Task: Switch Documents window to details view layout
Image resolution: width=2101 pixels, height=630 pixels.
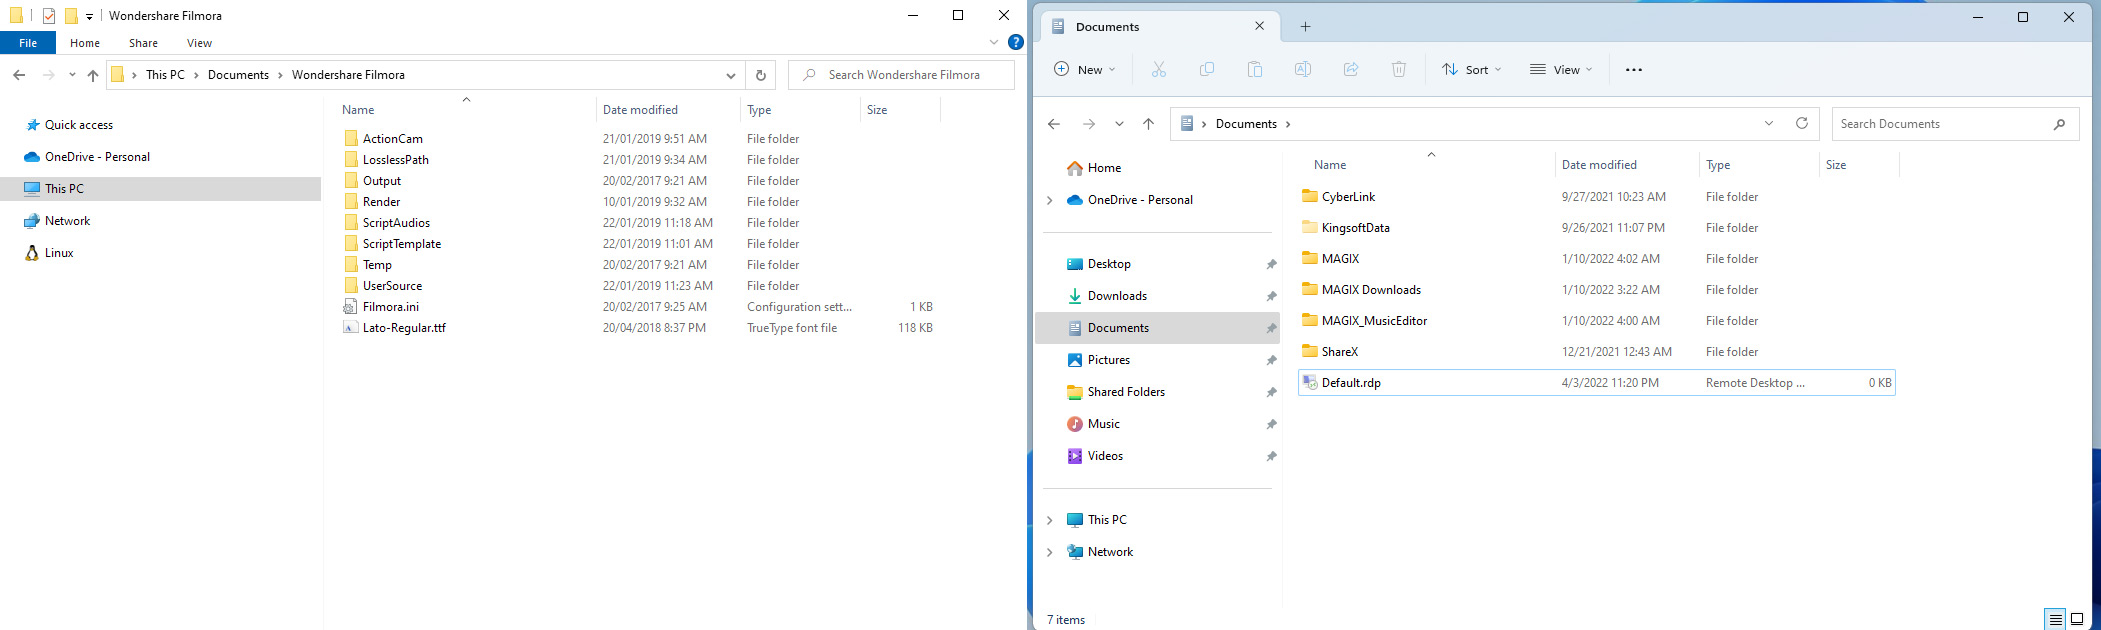Action: pyautogui.click(x=2055, y=619)
